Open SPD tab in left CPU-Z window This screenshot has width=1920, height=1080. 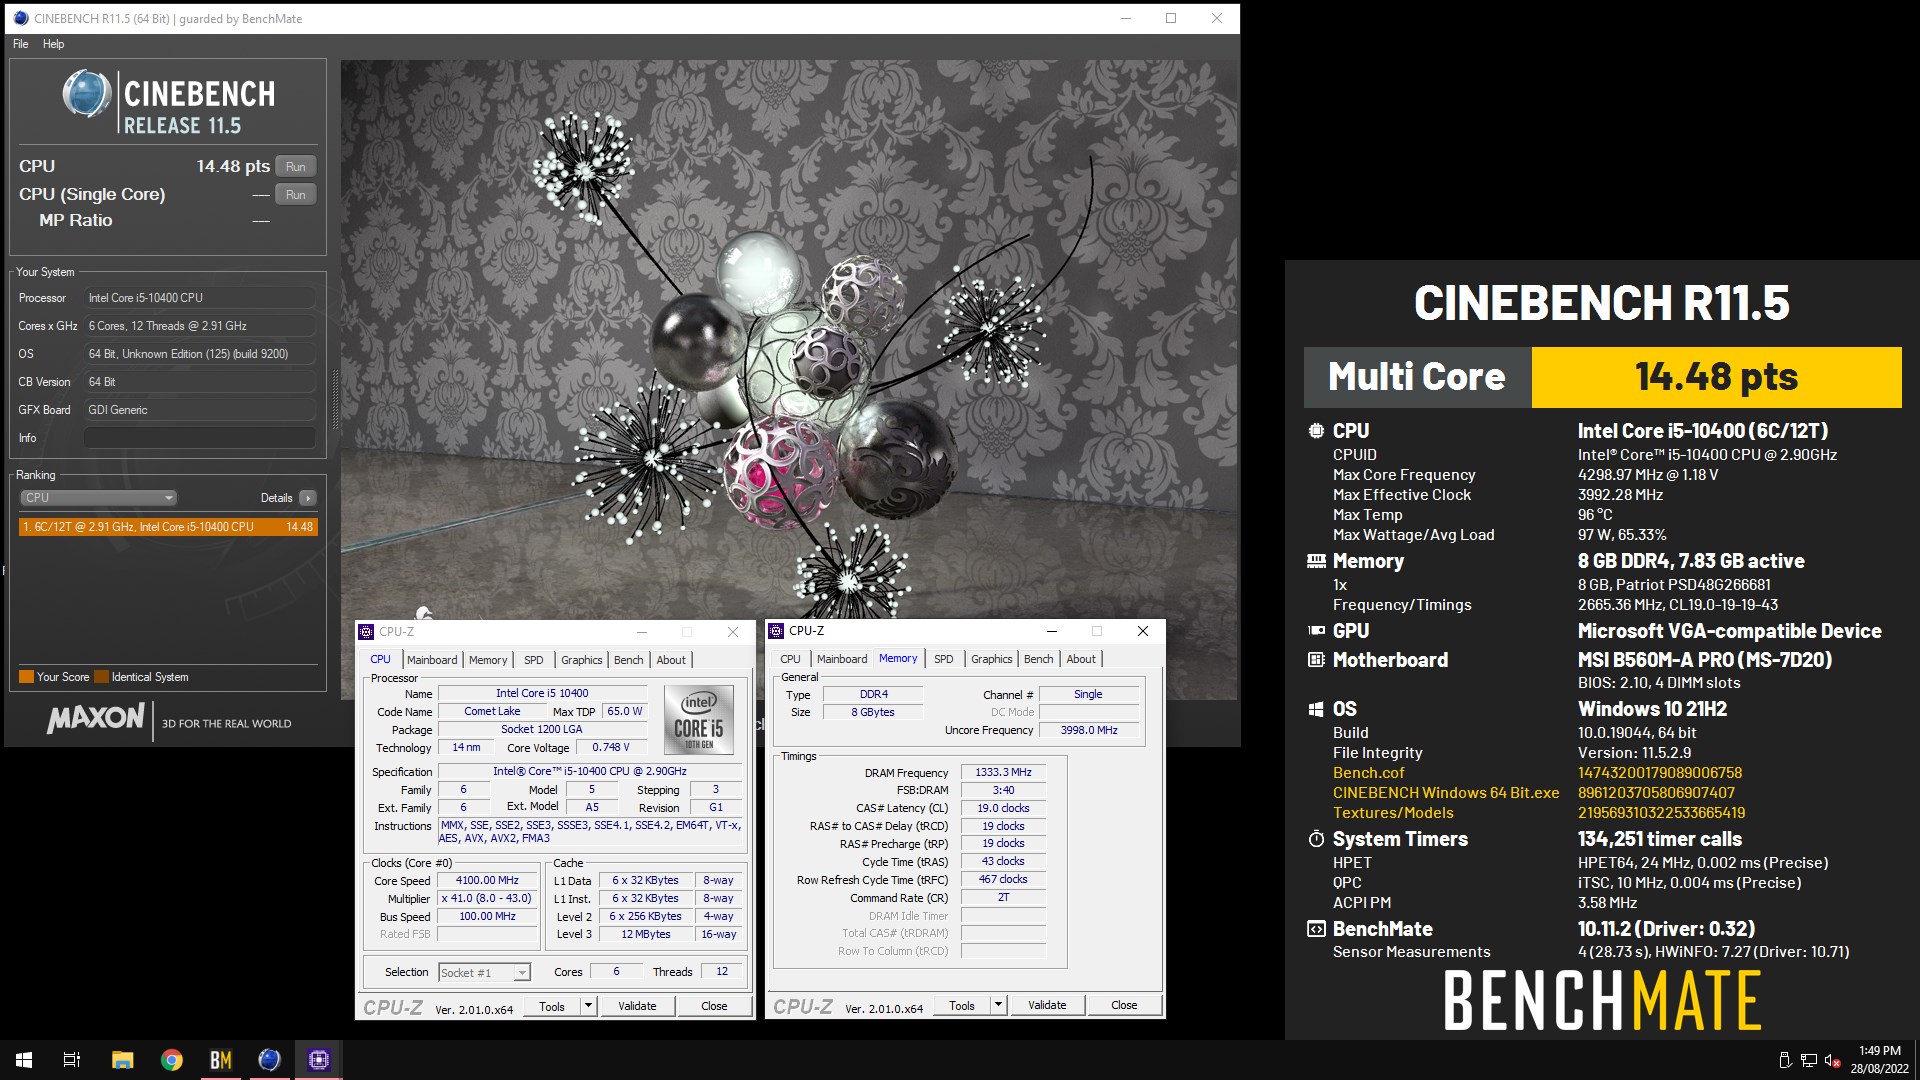(x=534, y=660)
